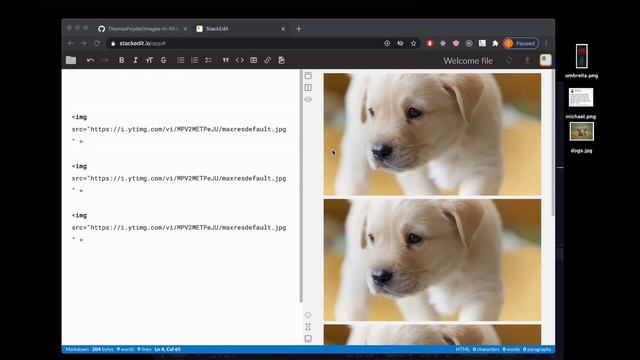Screen dimensions: 640x360
Task: Insert a blockquote
Action: click(225, 60)
